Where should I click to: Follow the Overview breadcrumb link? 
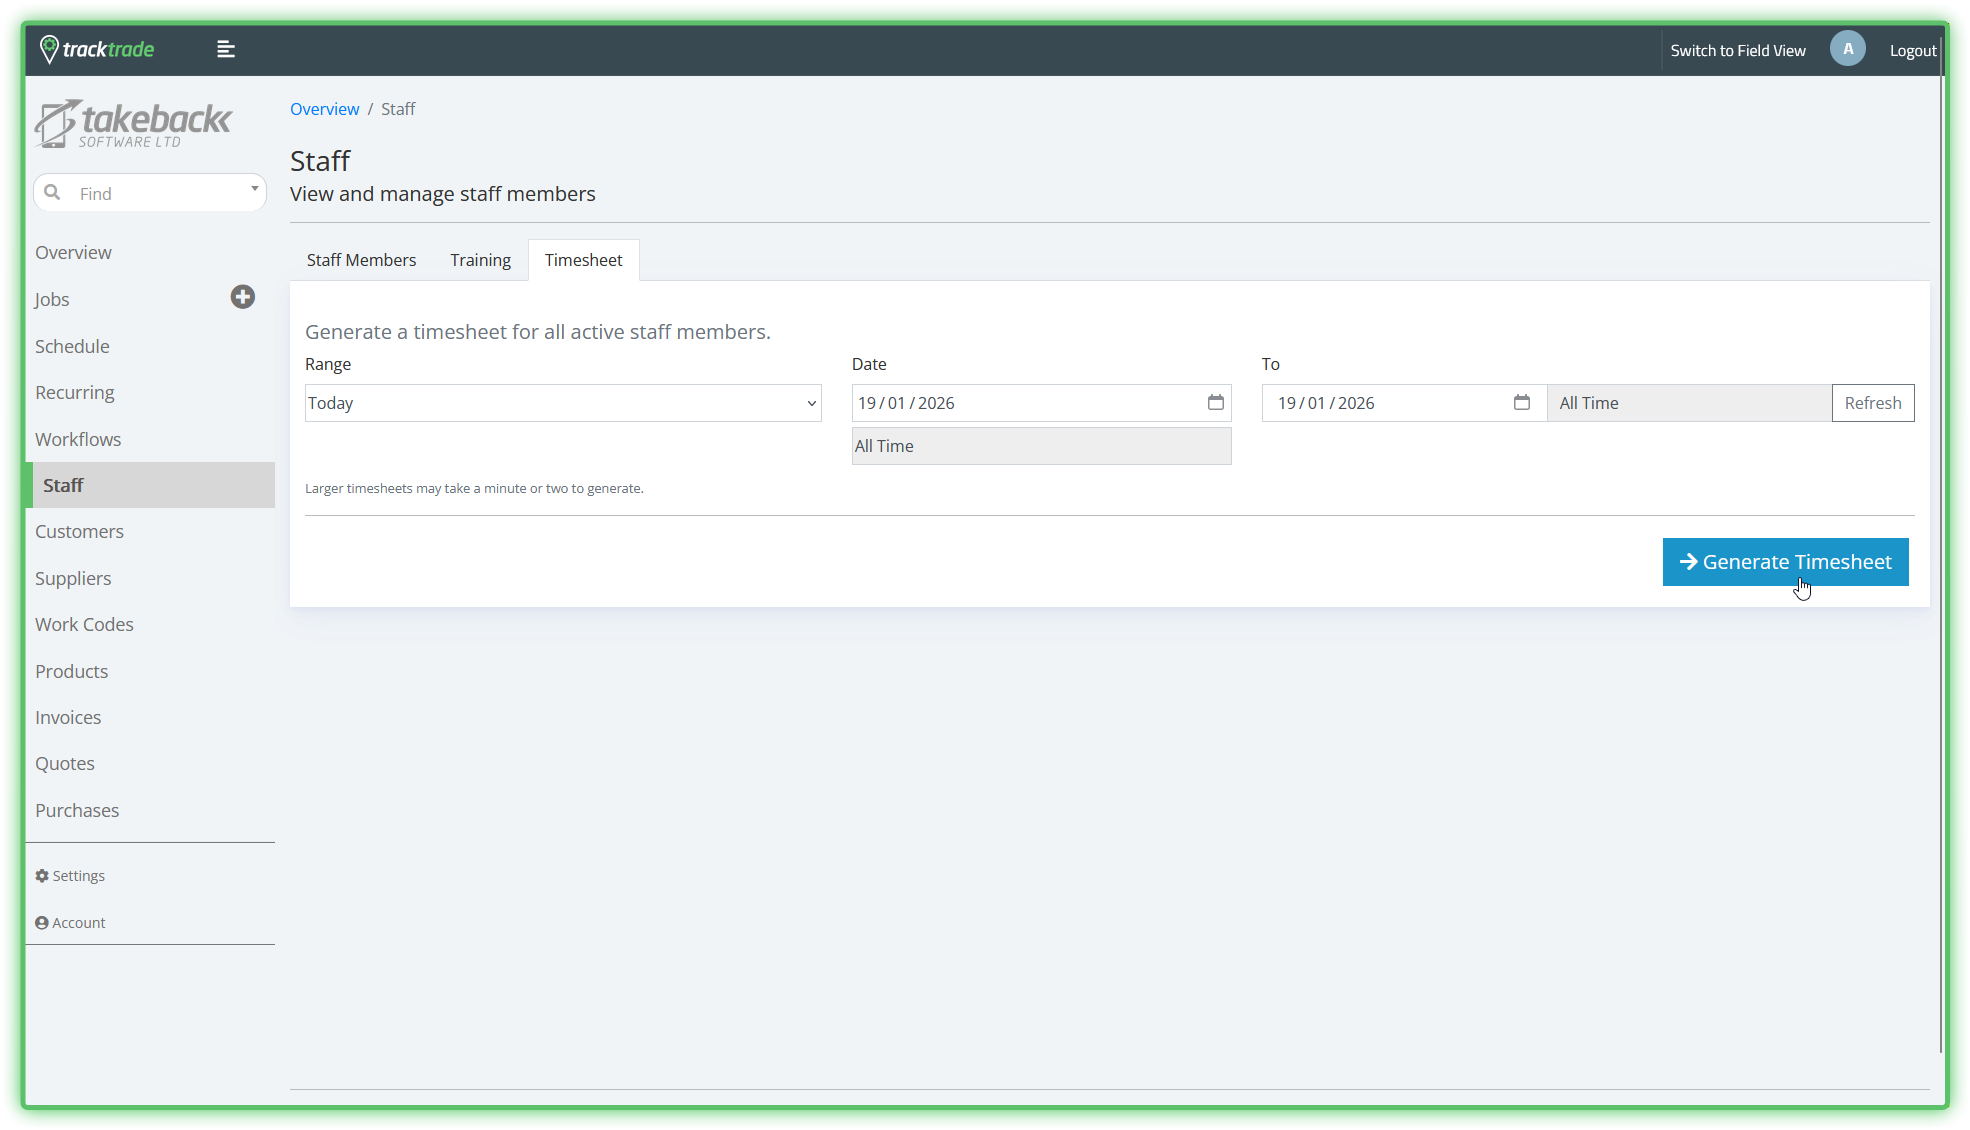(x=324, y=109)
